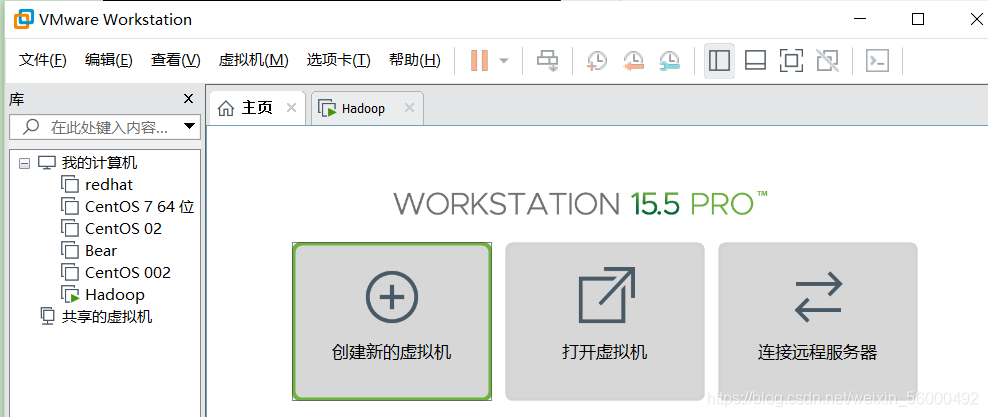988x417 pixels.
Task: Open the 帮助(H) menu
Action: [415, 60]
